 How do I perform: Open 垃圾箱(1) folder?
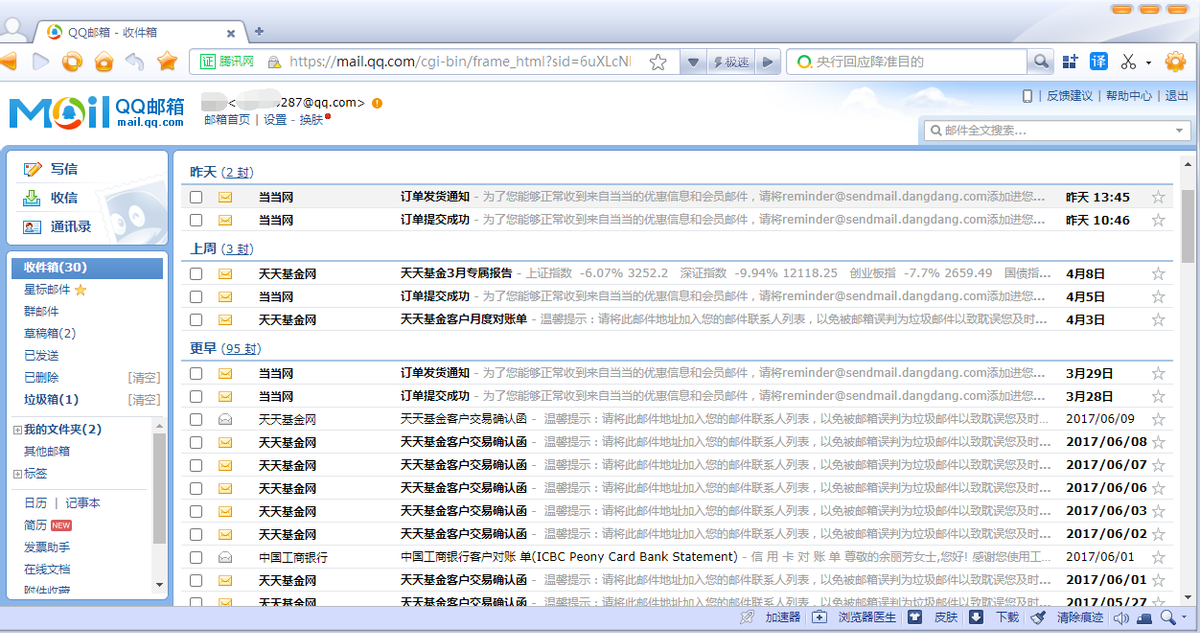pyautogui.click(x=51, y=400)
